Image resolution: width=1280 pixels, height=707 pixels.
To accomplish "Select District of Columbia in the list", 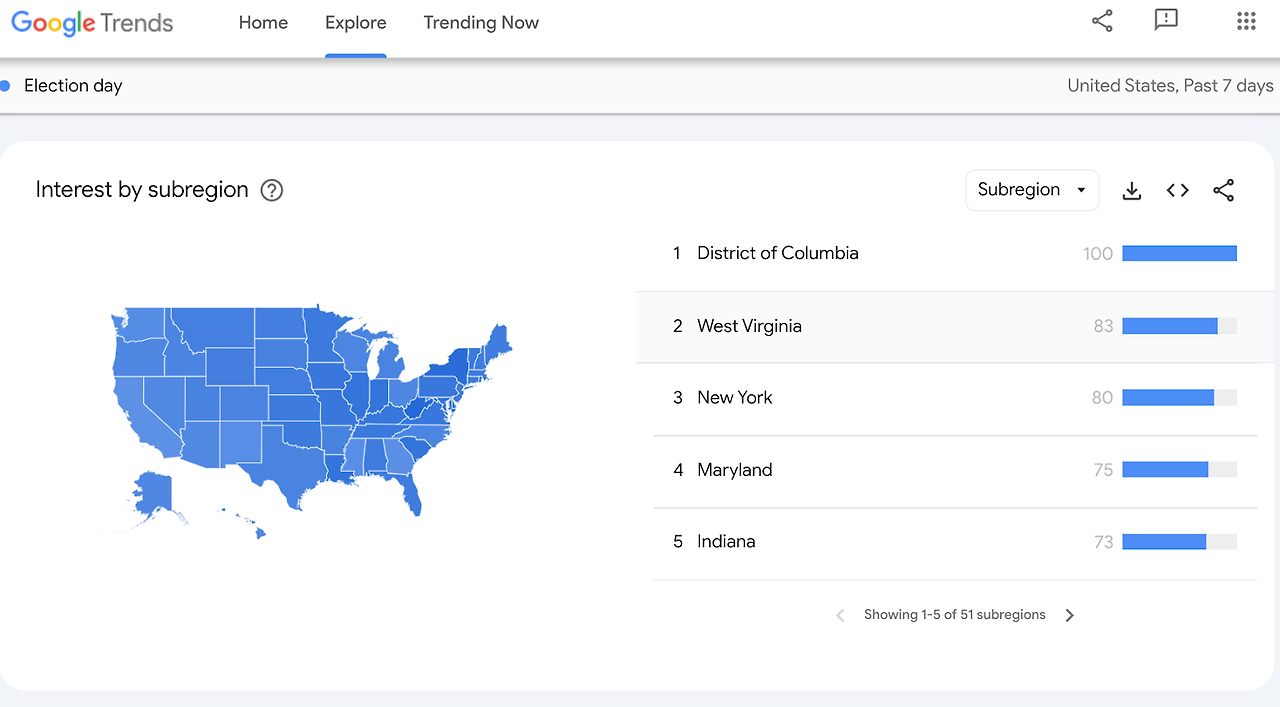I will point(777,253).
